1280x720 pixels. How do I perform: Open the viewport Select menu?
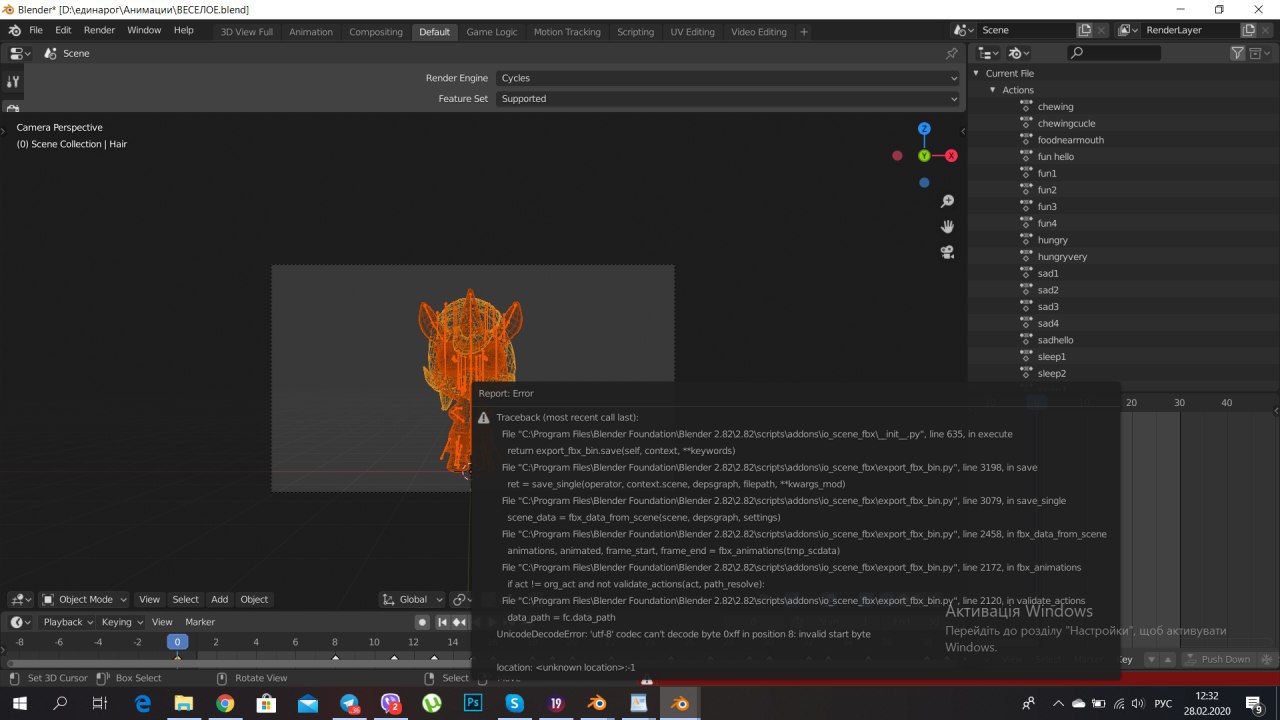pos(186,599)
